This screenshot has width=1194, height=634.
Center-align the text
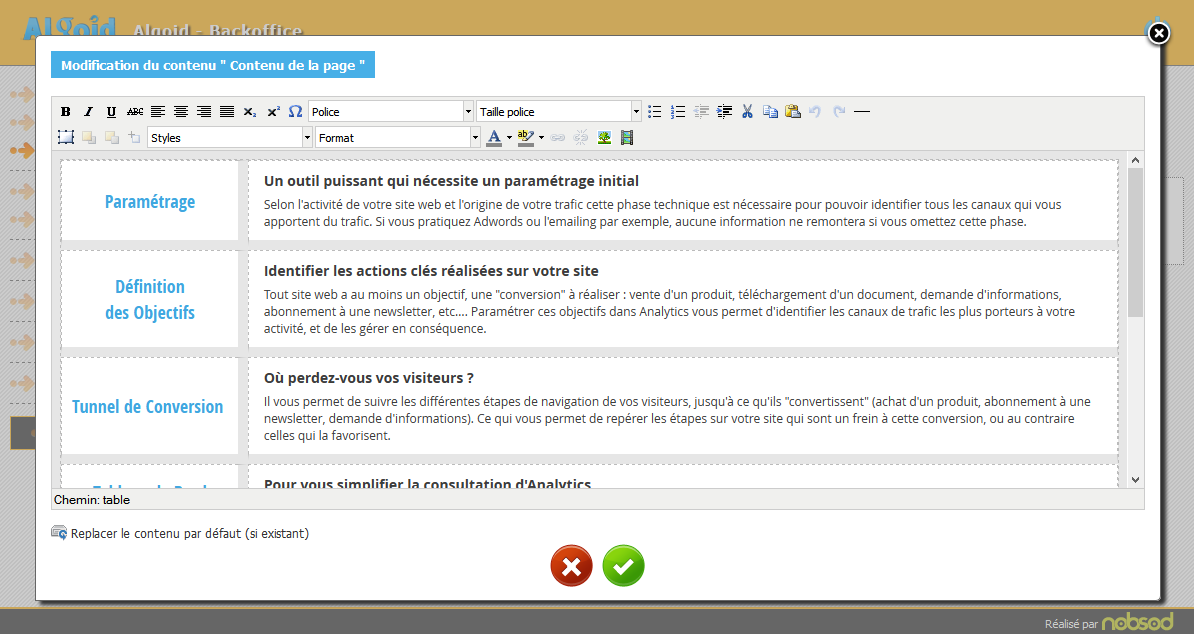180,112
